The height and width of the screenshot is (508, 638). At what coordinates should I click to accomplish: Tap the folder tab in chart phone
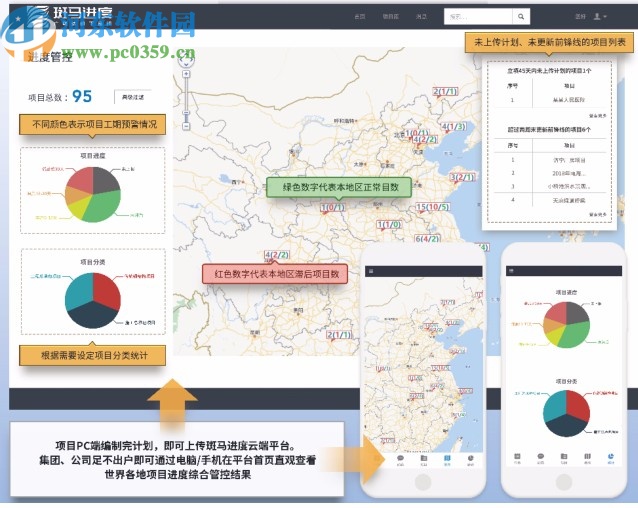point(564,458)
